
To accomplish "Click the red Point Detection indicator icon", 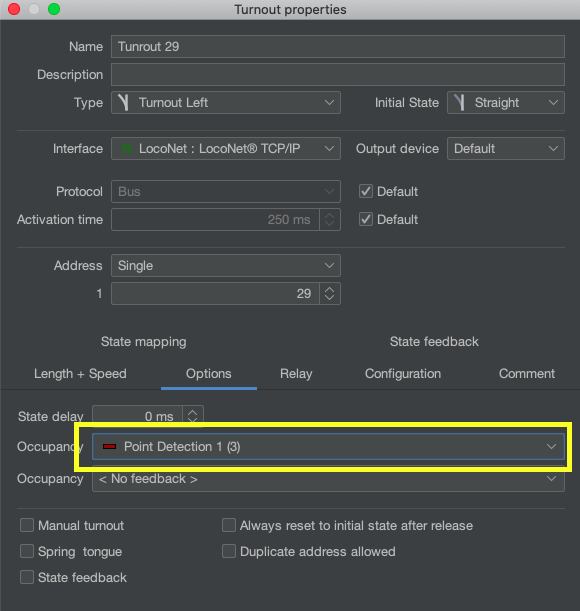I will (109, 447).
